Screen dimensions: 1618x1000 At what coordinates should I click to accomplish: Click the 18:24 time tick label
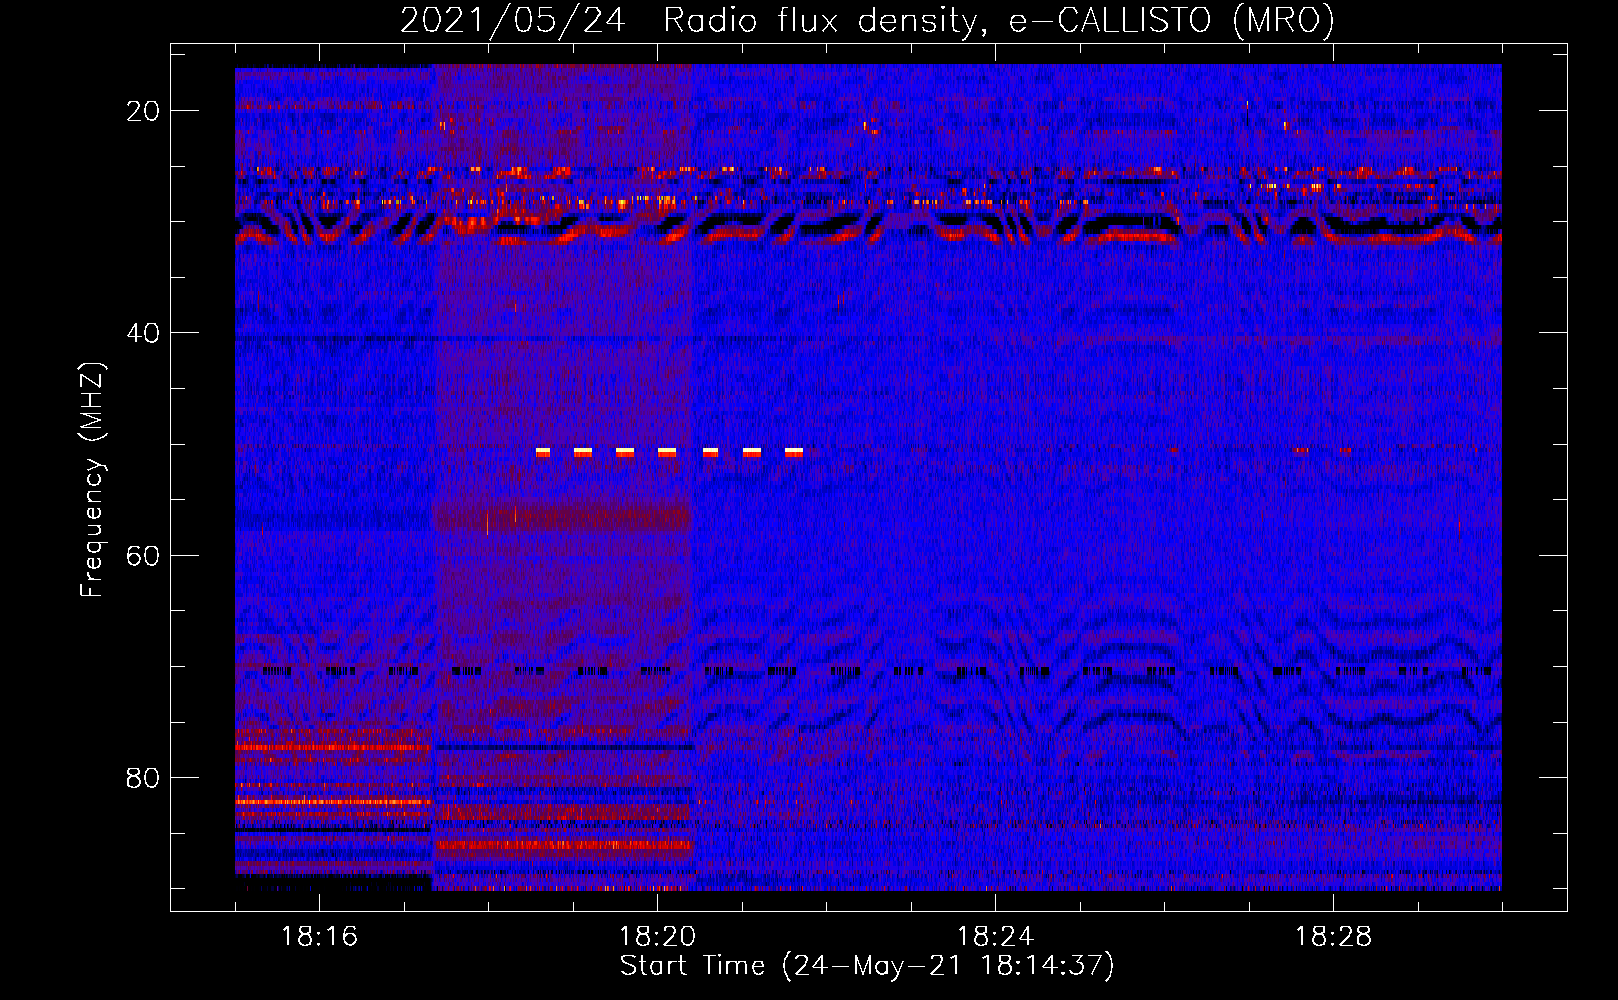pos(995,937)
